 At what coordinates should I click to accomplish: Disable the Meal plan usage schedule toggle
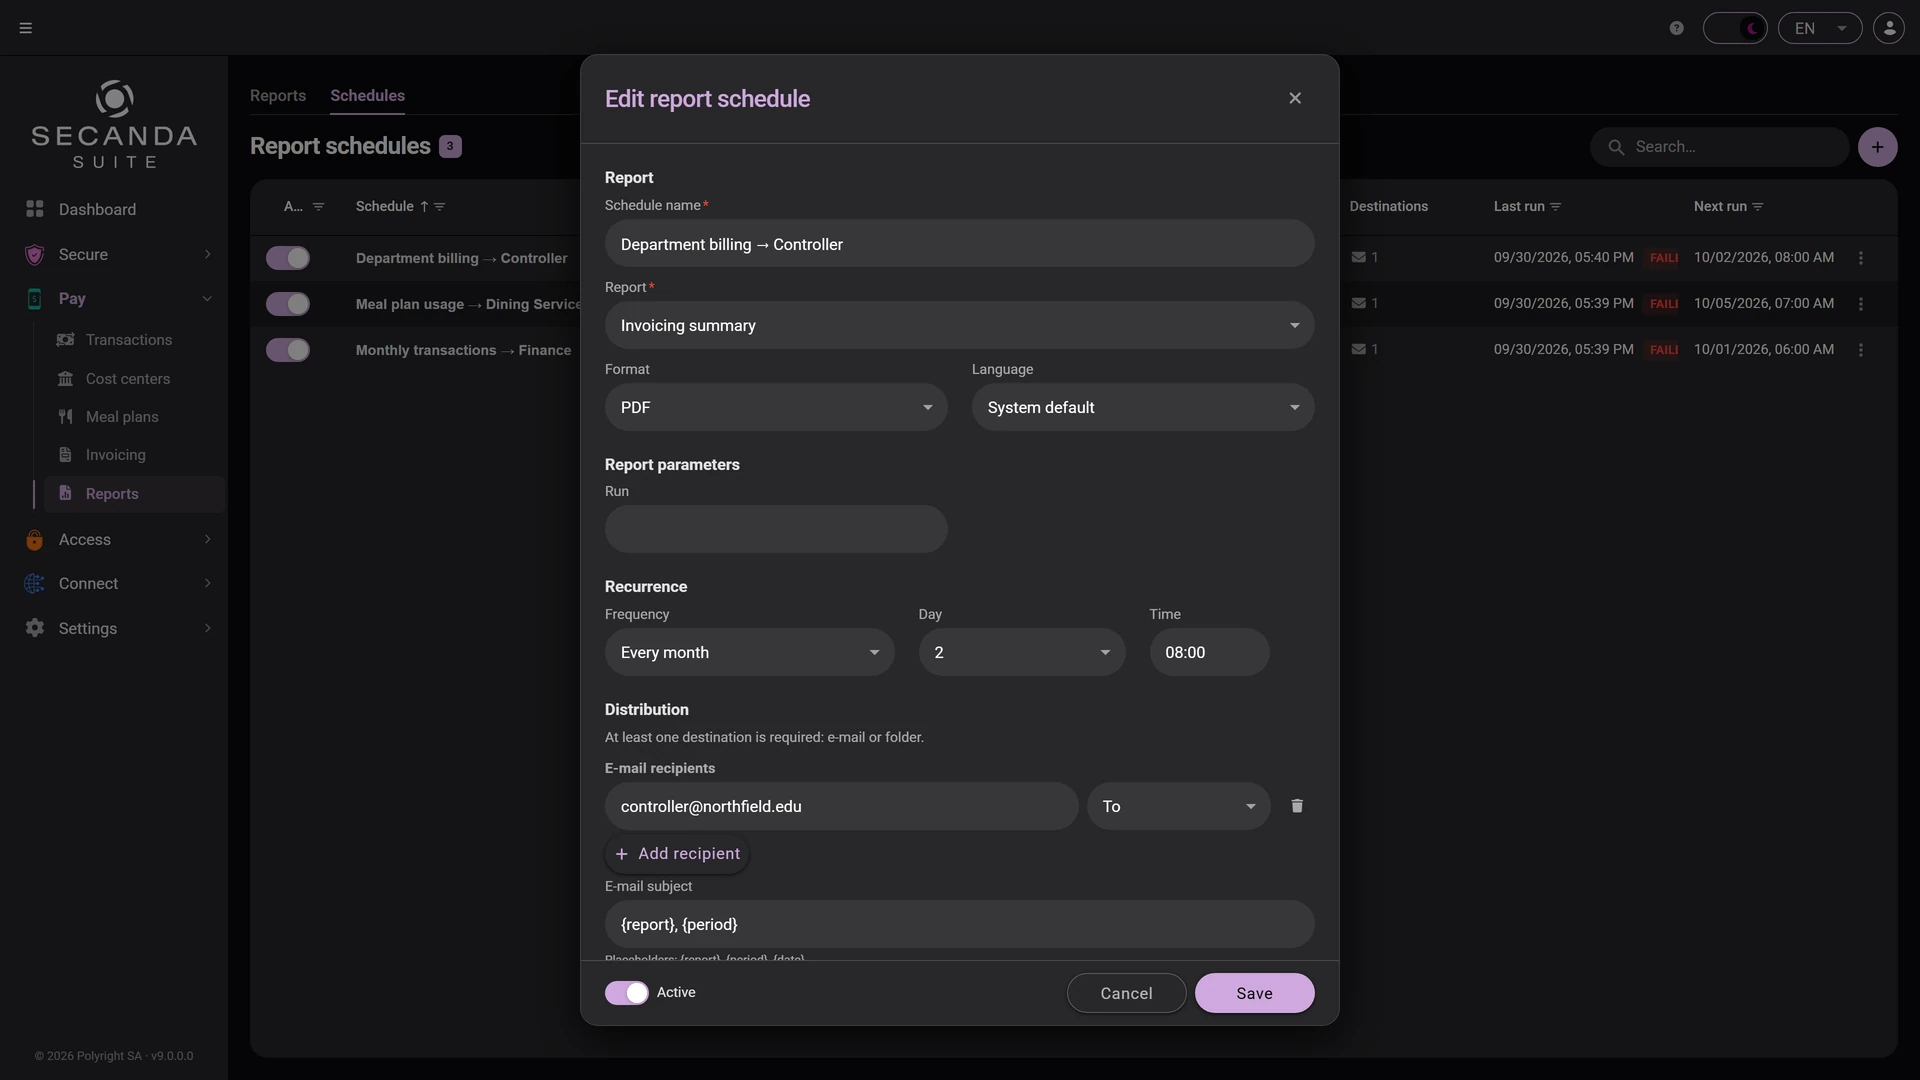pyautogui.click(x=288, y=304)
